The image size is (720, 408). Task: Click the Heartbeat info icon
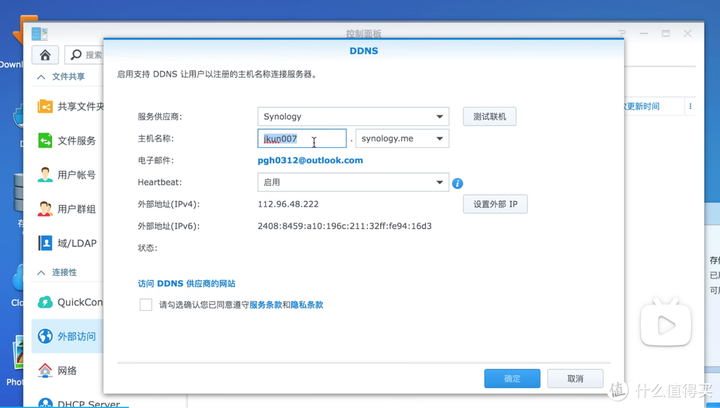coord(458,184)
